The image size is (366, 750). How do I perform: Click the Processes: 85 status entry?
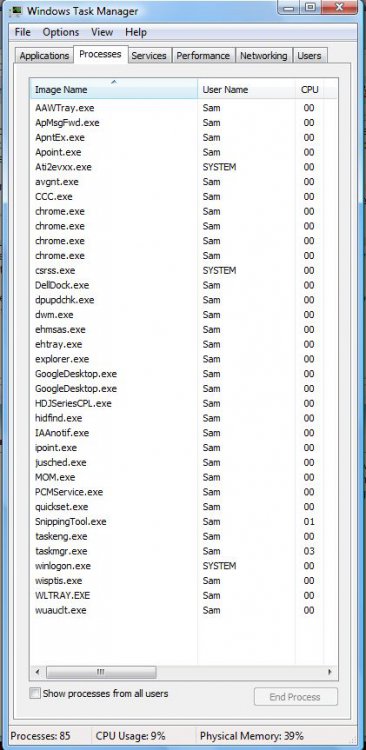coord(40,736)
